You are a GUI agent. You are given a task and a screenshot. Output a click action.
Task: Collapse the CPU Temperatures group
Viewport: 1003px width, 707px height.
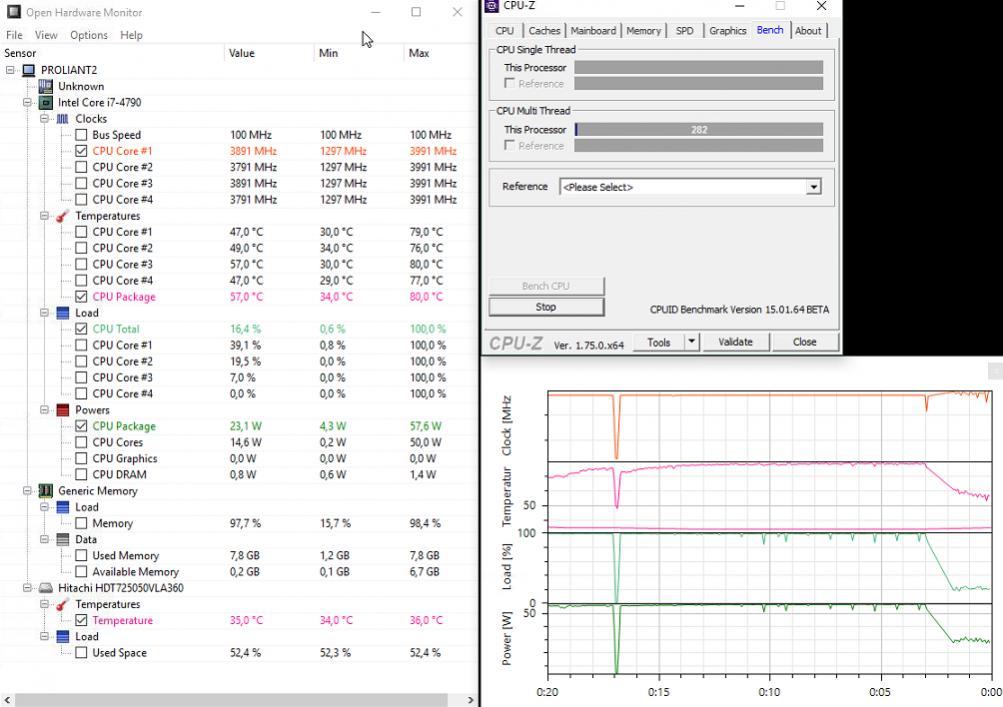coord(45,216)
